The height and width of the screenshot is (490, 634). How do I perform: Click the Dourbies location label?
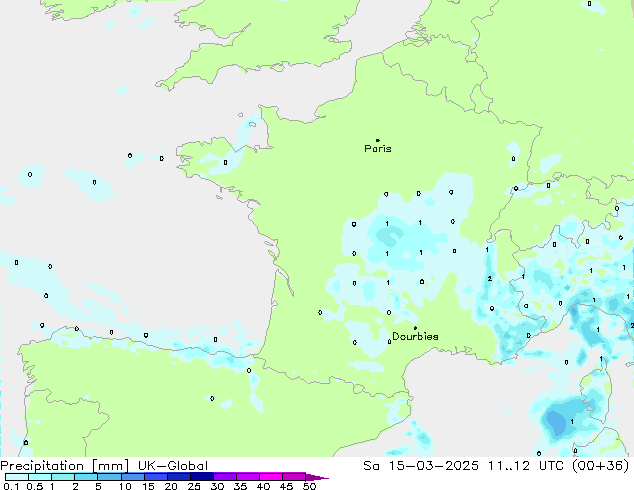[415, 336]
